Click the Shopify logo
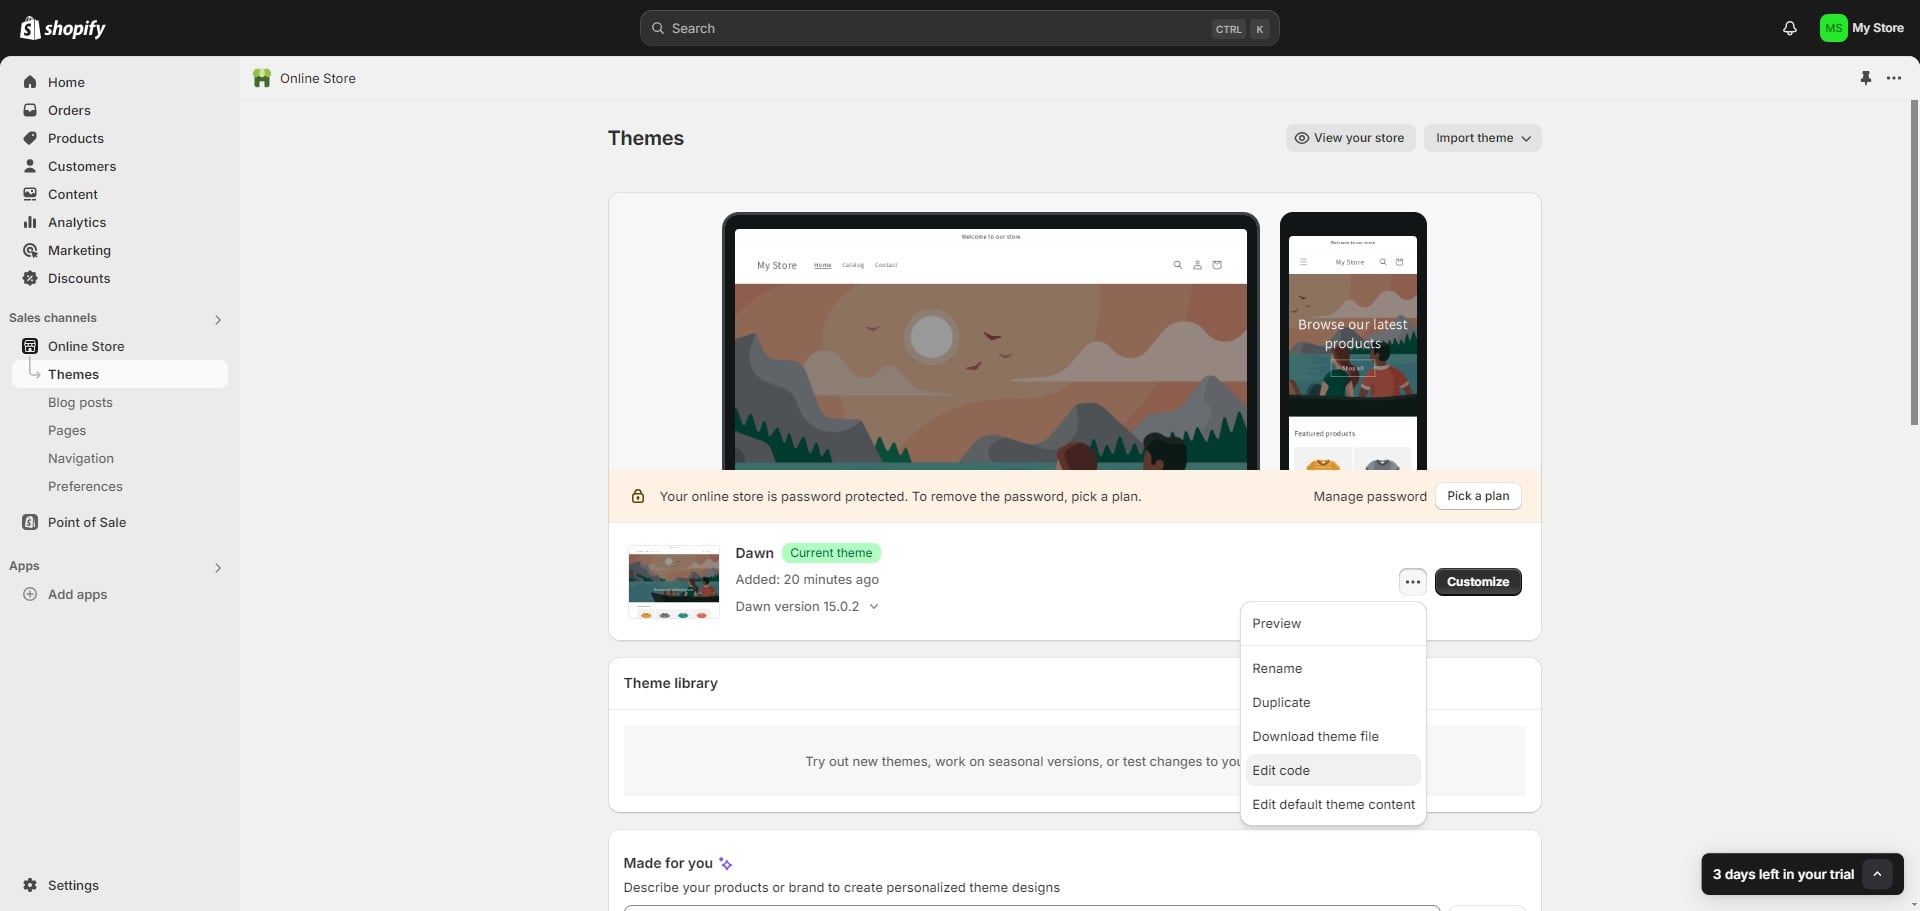Image resolution: width=1920 pixels, height=911 pixels. point(63,28)
